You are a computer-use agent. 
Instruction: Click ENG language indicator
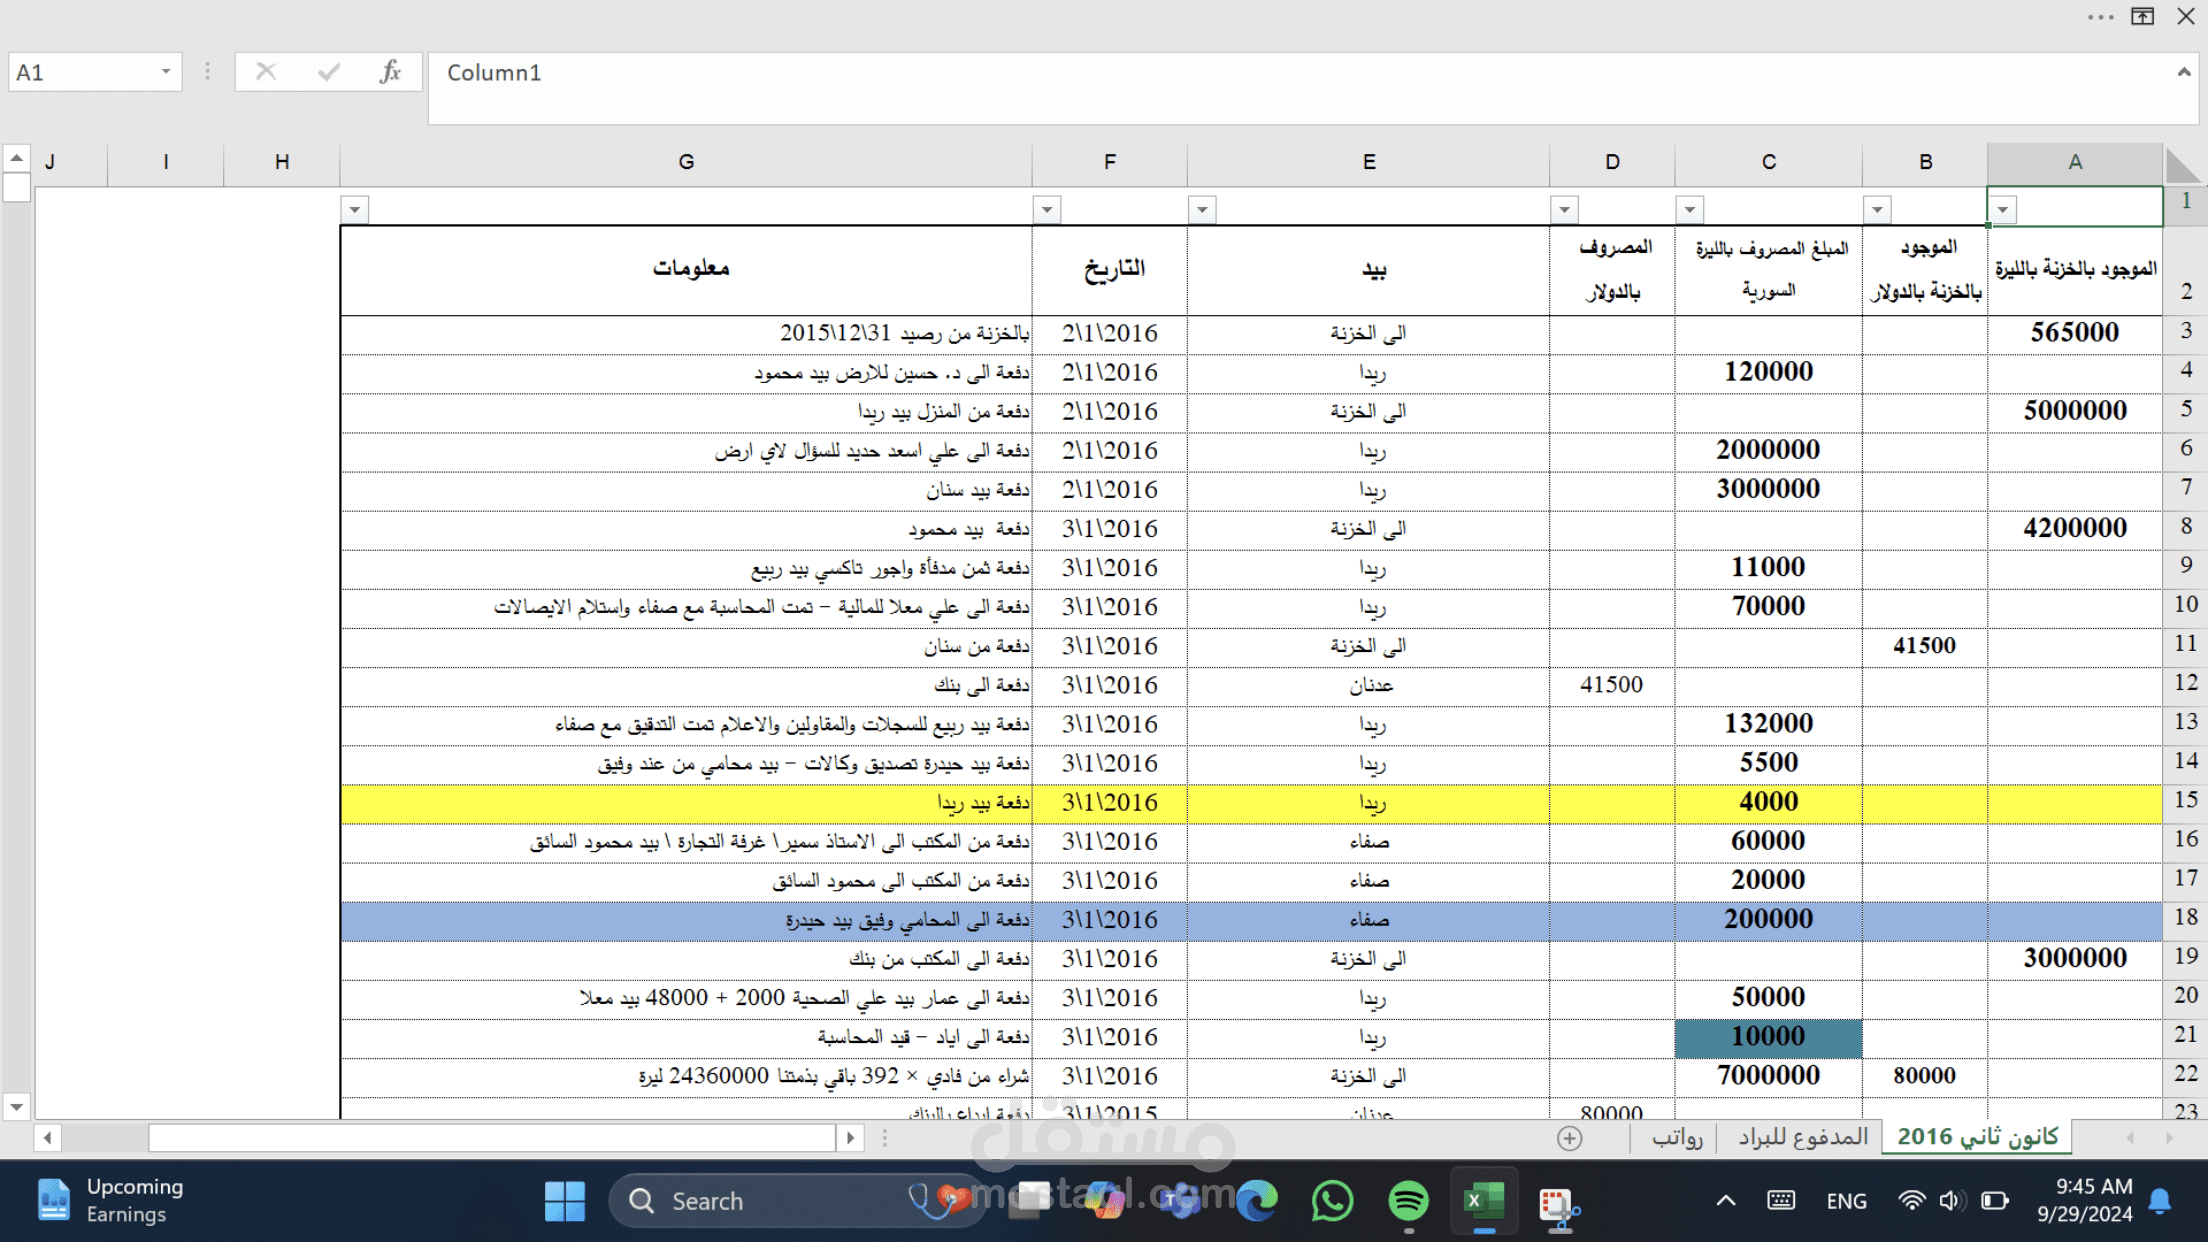point(1846,1201)
